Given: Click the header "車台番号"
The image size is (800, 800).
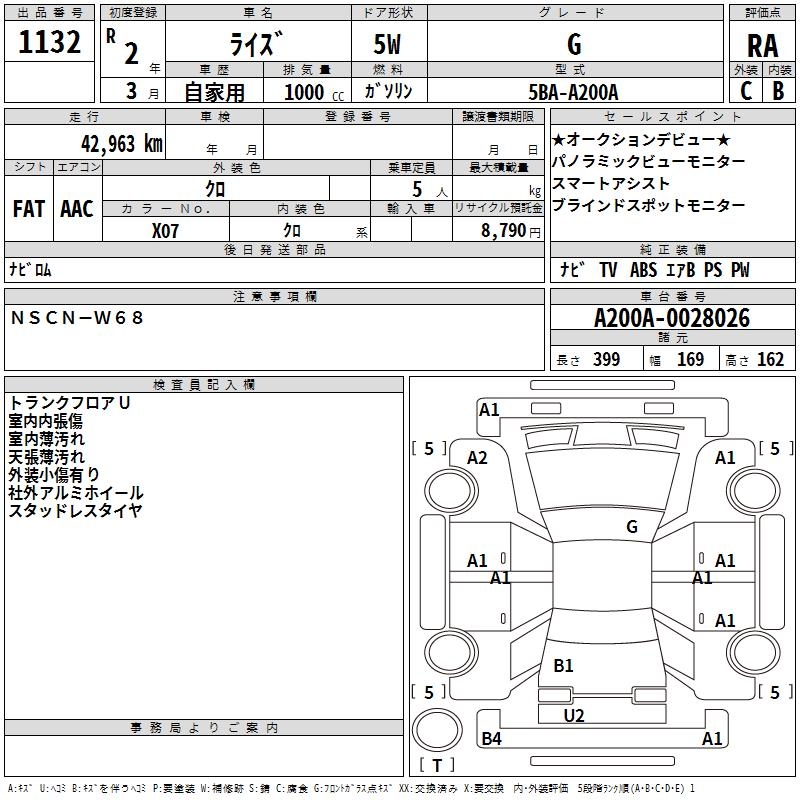Looking at the screenshot, I should point(672,296).
